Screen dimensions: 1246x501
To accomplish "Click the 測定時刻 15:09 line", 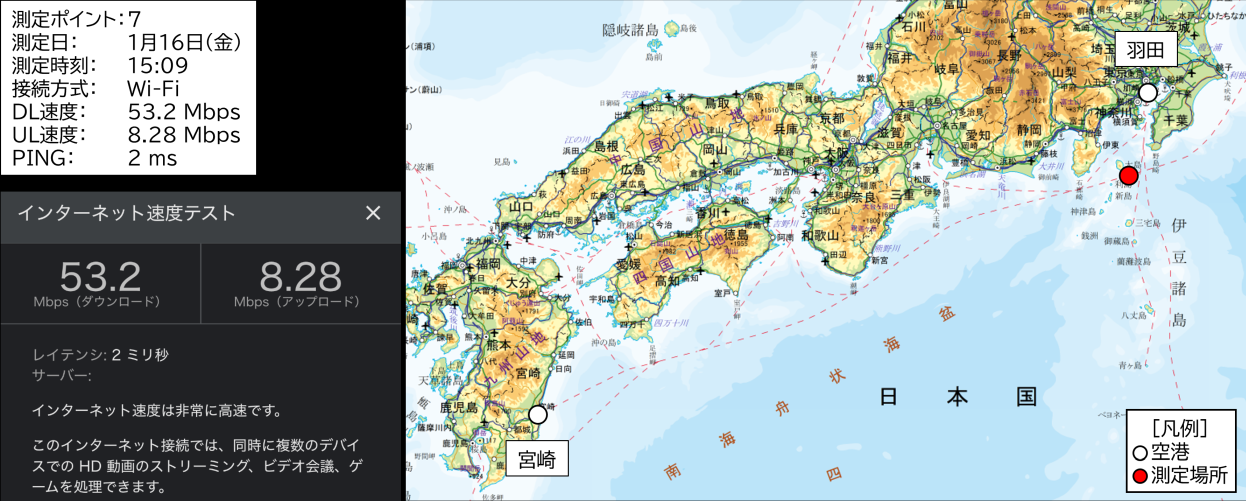I will 100,65.
